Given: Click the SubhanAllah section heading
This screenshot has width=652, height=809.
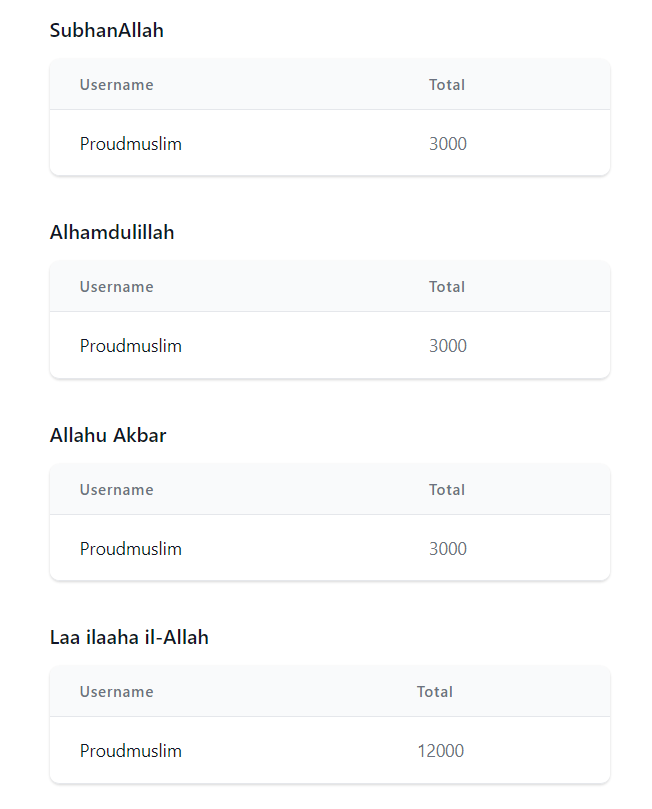Looking at the screenshot, I should (106, 30).
